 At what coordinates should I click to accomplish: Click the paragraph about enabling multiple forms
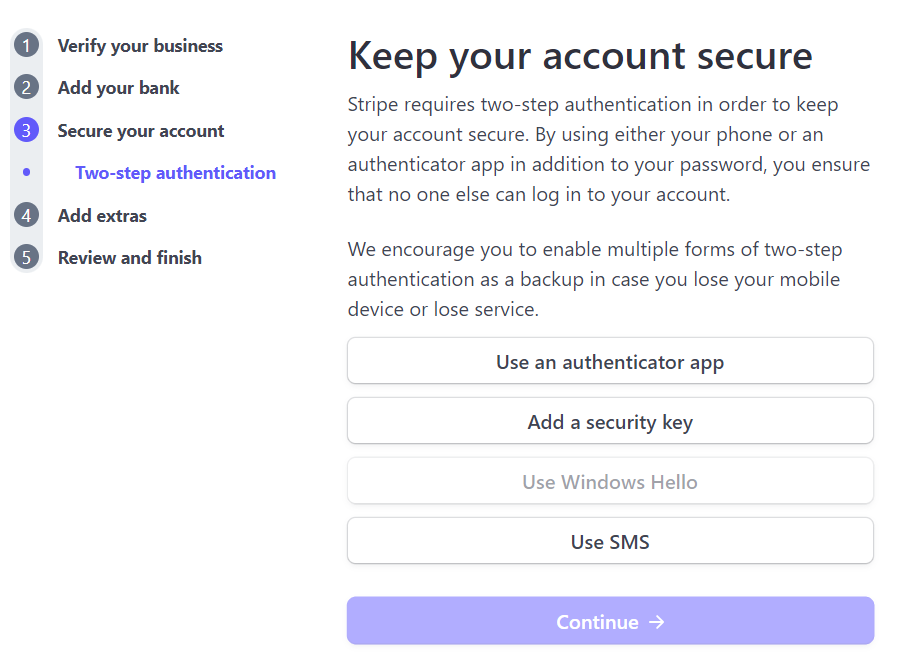595,280
